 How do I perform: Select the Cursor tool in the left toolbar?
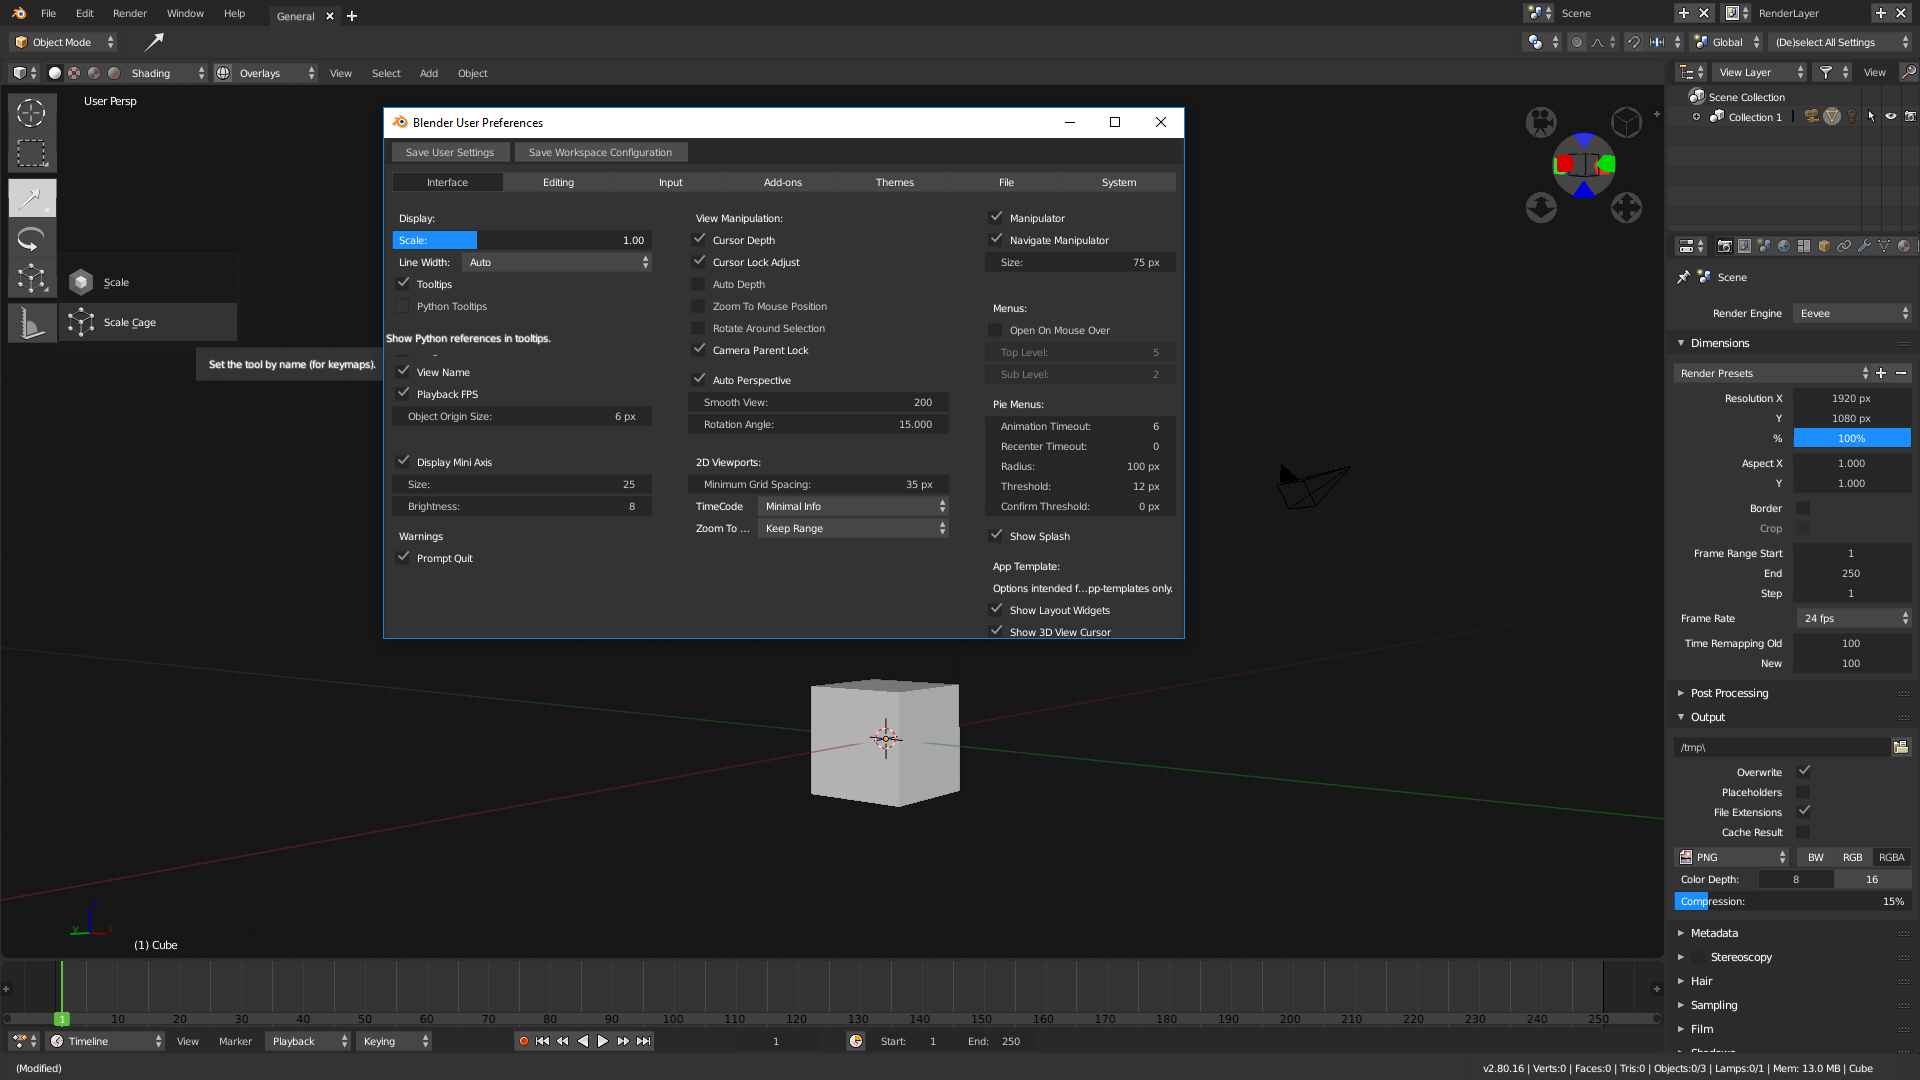[31, 113]
